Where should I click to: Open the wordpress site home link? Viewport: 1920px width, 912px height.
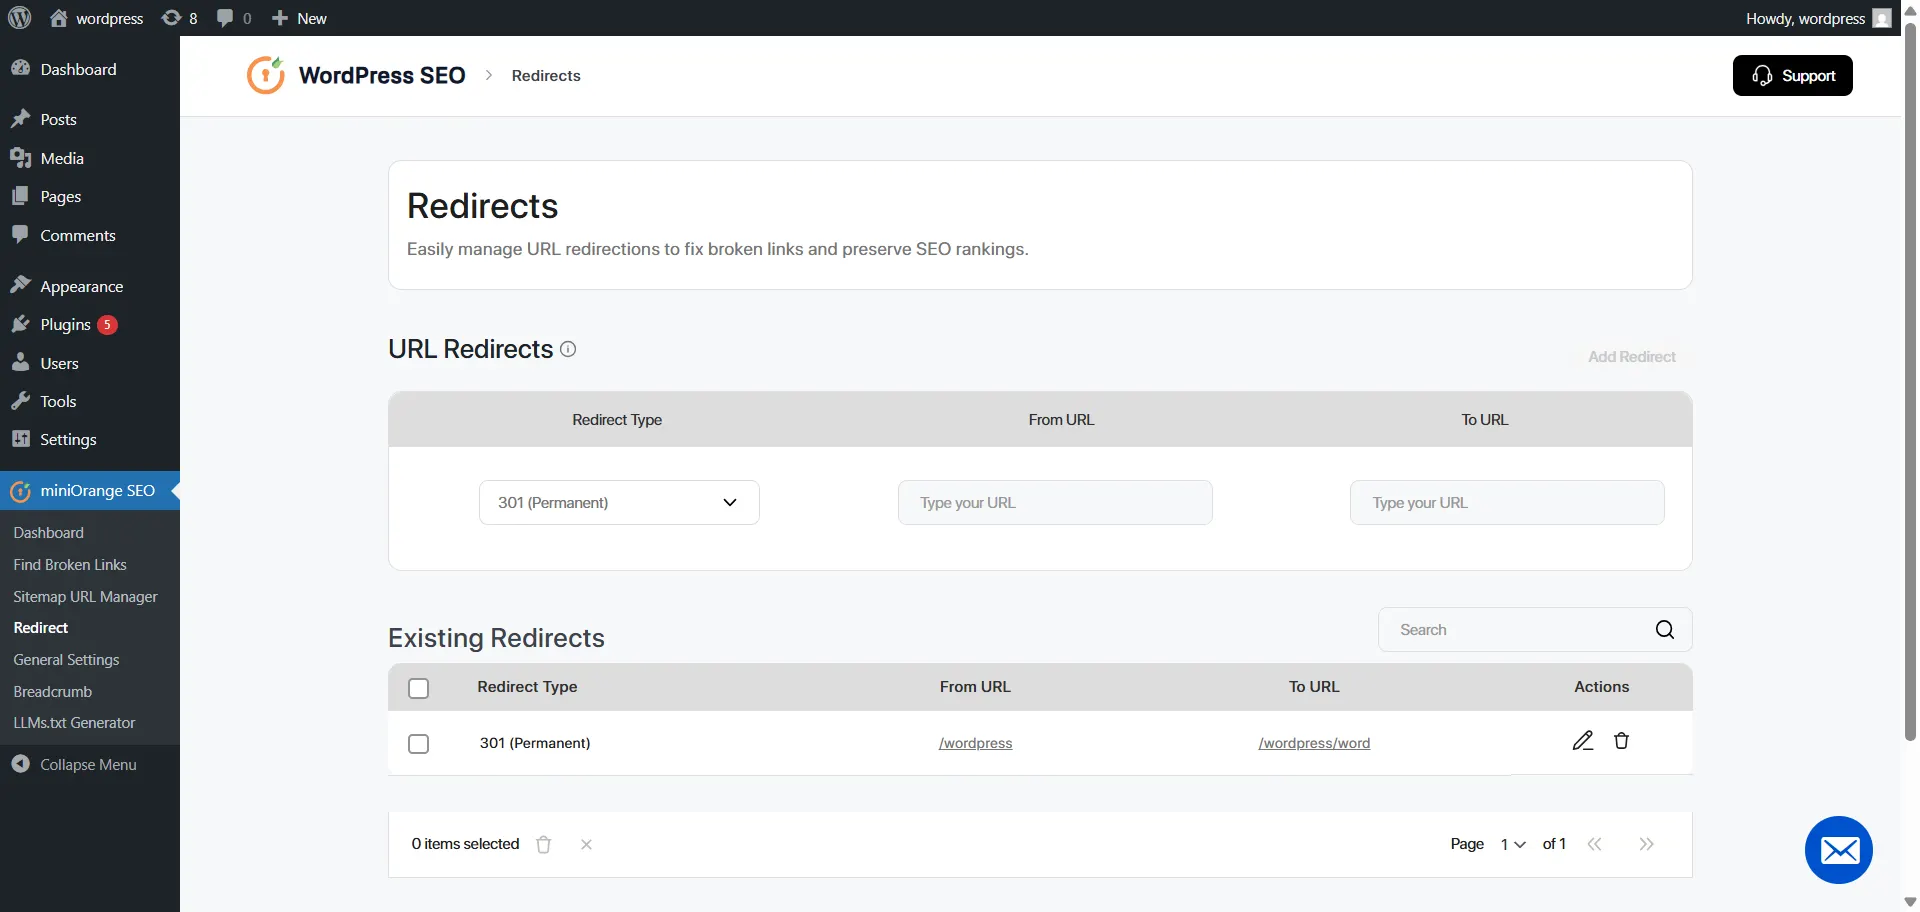pyautogui.click(x=97, y=18)
